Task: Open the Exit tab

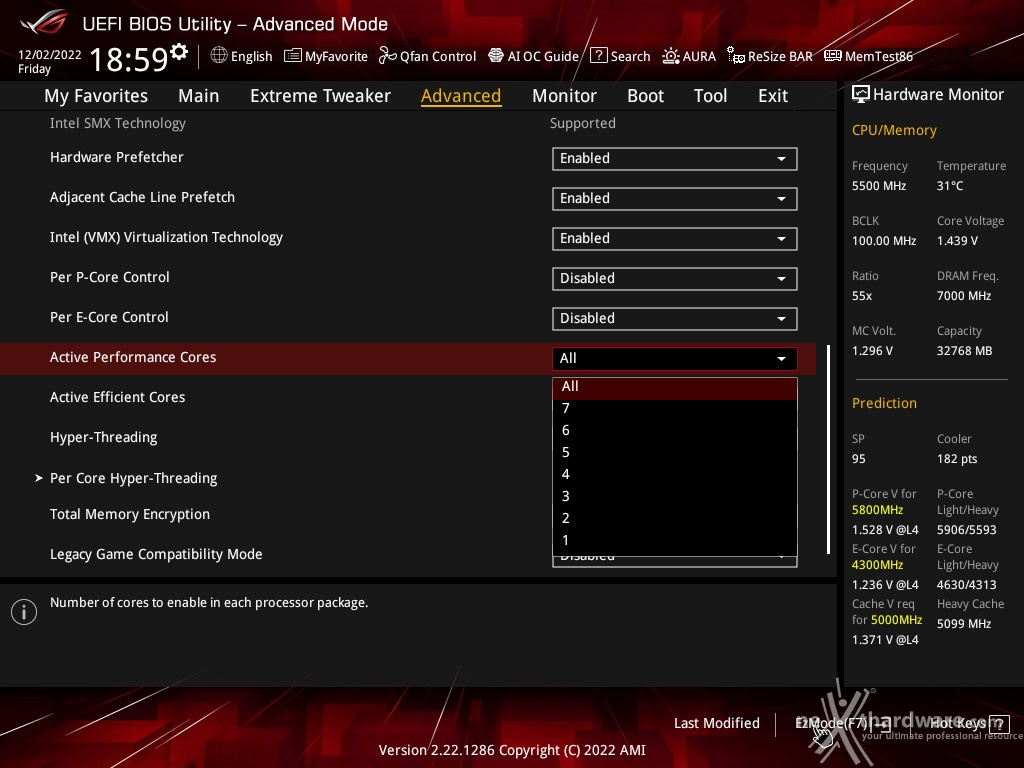Action: 773,96
